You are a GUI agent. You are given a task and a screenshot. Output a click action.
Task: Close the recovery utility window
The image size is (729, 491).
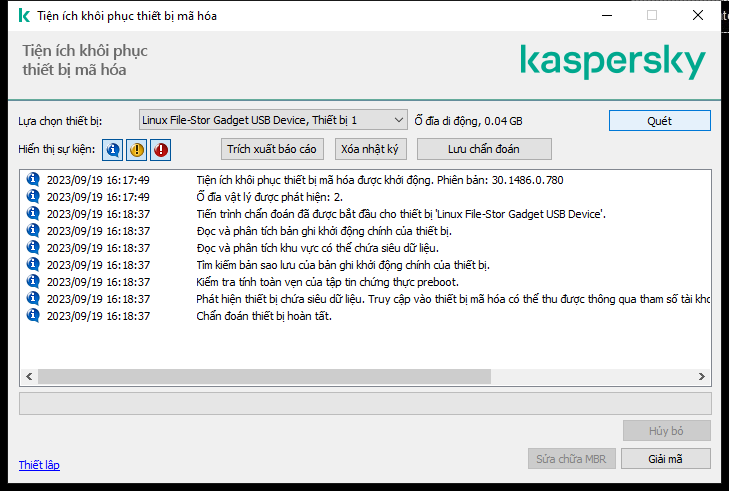coord(697,16)
